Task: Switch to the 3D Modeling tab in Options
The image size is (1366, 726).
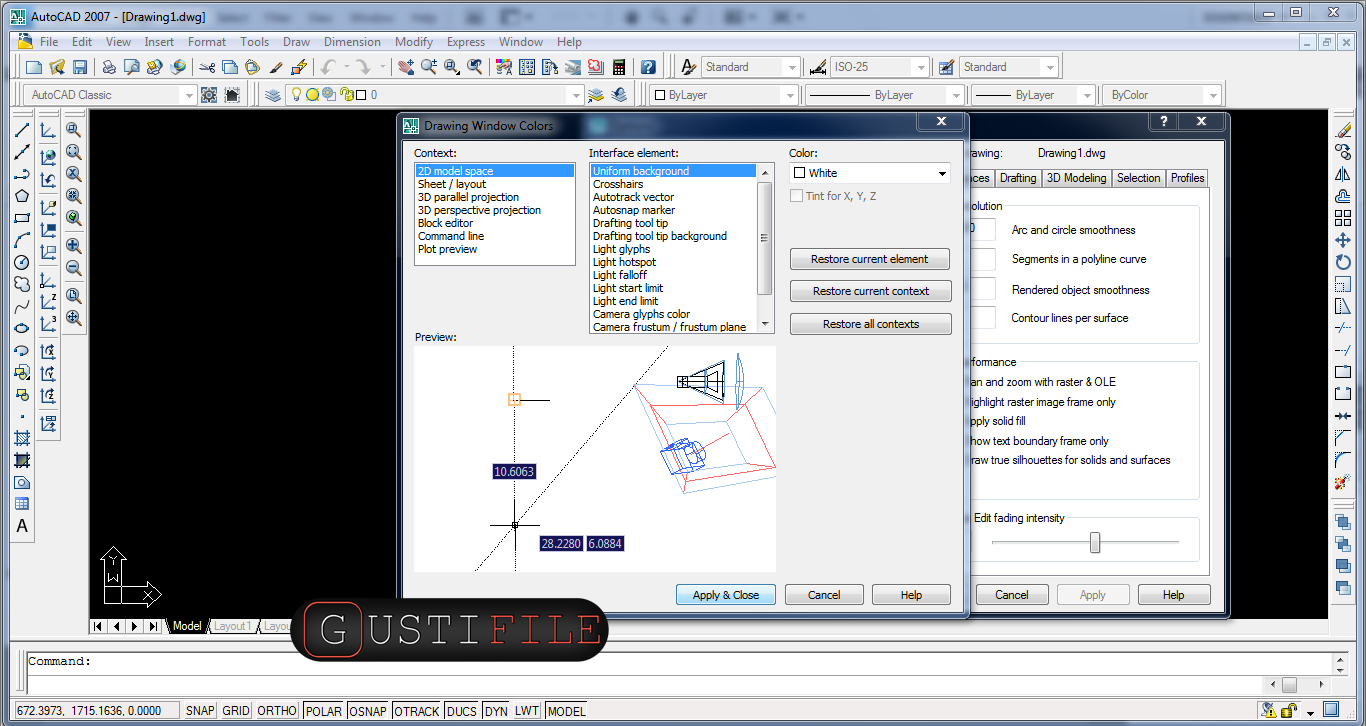Action: click(1076, 178)
